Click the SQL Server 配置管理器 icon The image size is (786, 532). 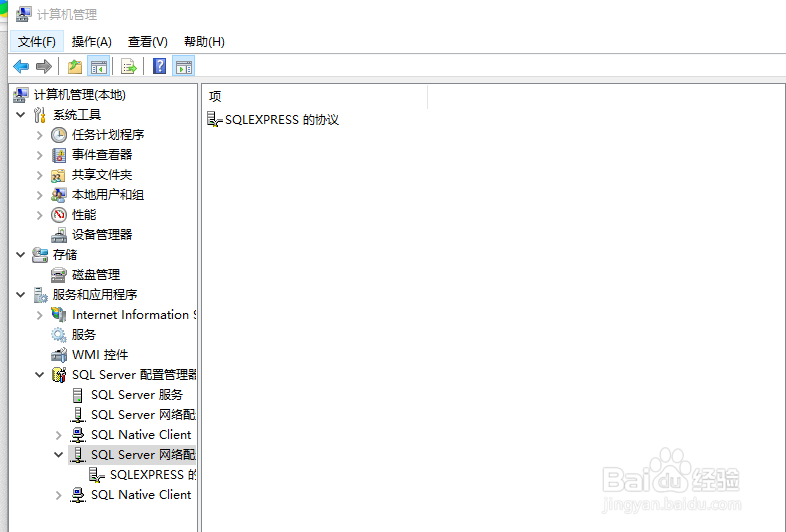point(59,375)
